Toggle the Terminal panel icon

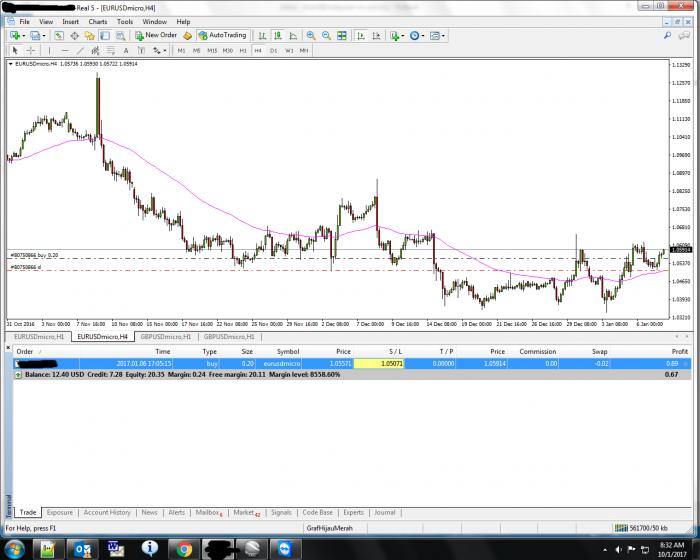(105, 35)
